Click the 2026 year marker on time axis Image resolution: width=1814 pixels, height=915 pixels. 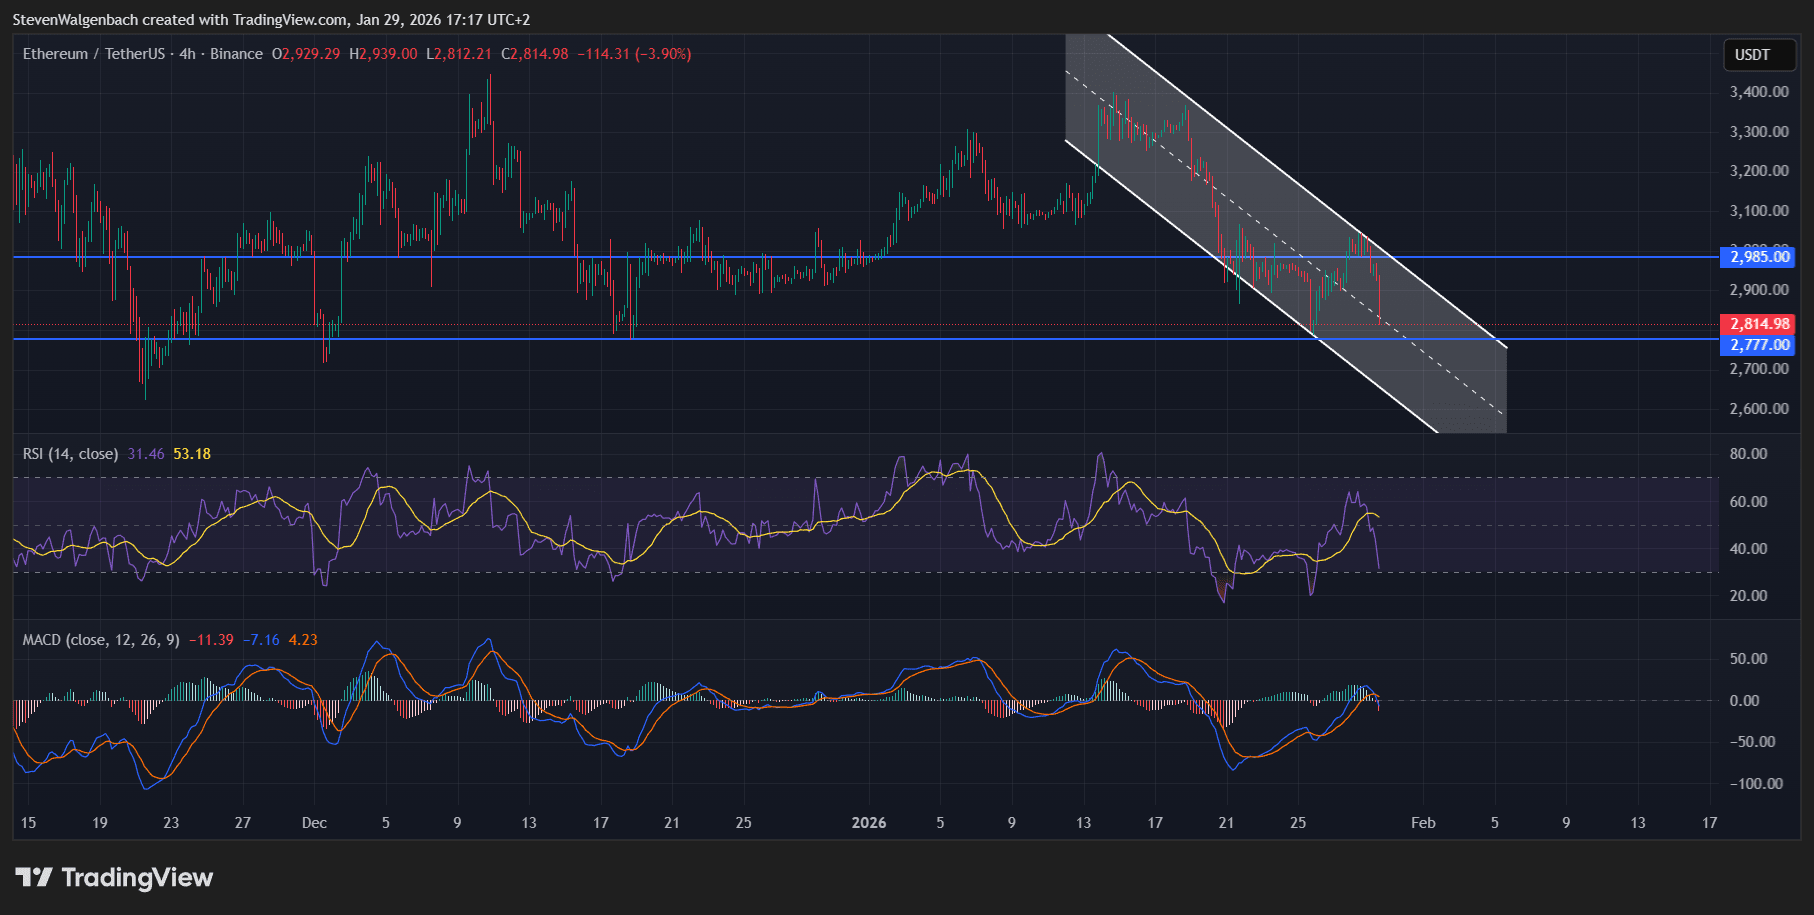coord(868,823)
